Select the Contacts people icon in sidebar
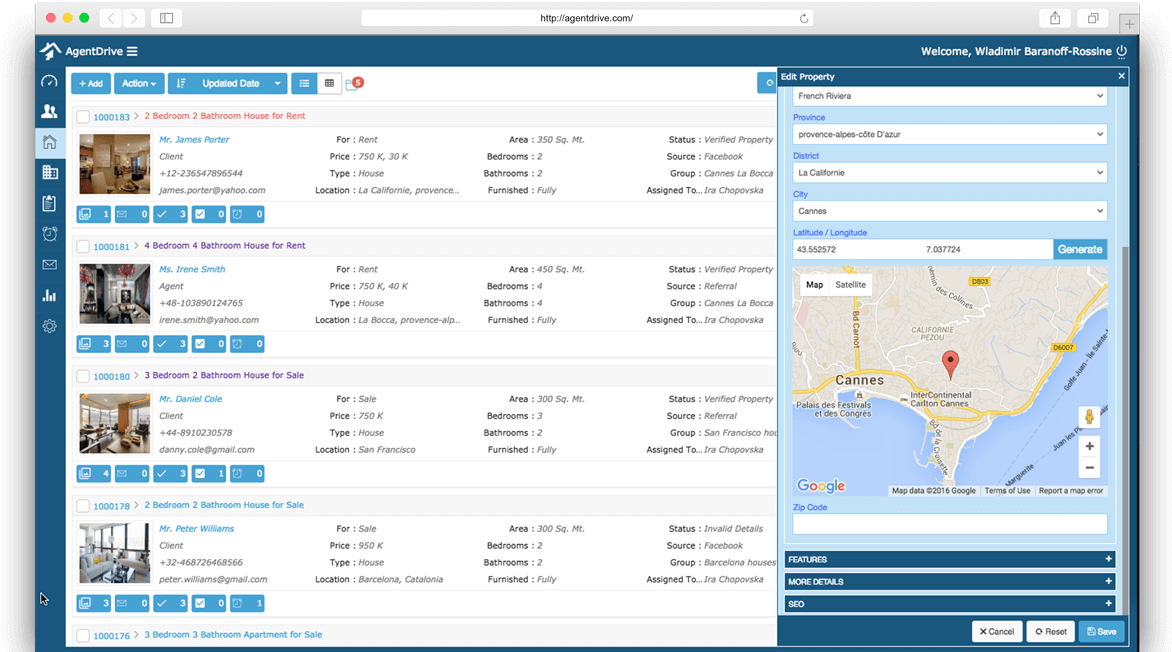The image size is (1172, 652). (49, 111)
